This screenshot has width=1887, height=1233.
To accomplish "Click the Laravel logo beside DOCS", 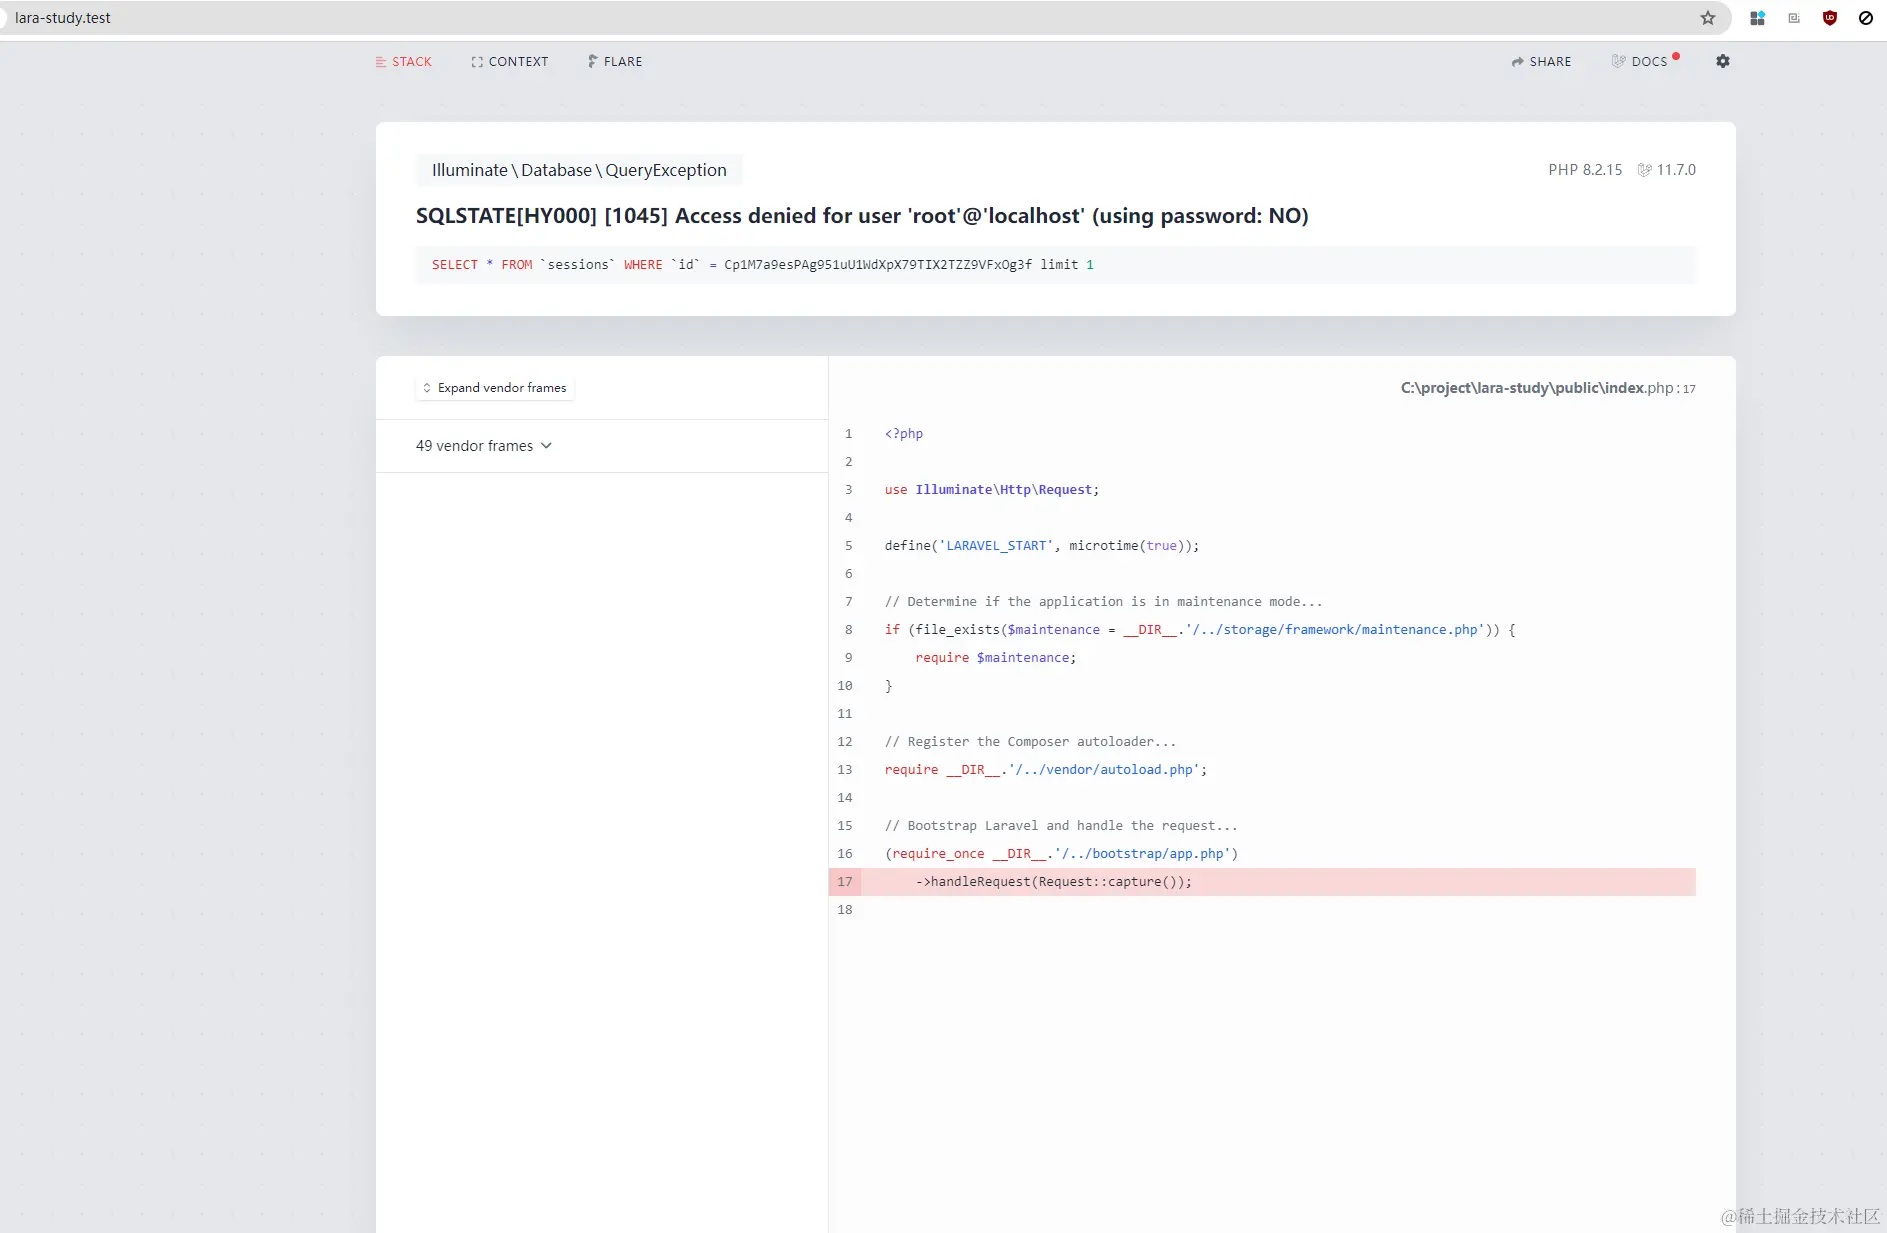I will tap(1618, 61).
